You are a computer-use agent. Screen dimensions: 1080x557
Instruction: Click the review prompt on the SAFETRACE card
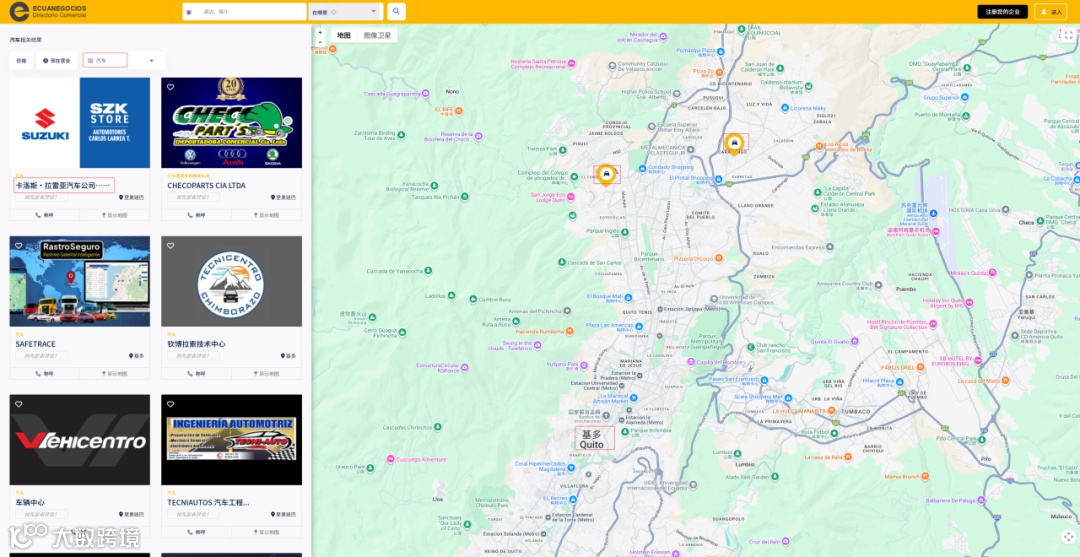tap(41, 355)
